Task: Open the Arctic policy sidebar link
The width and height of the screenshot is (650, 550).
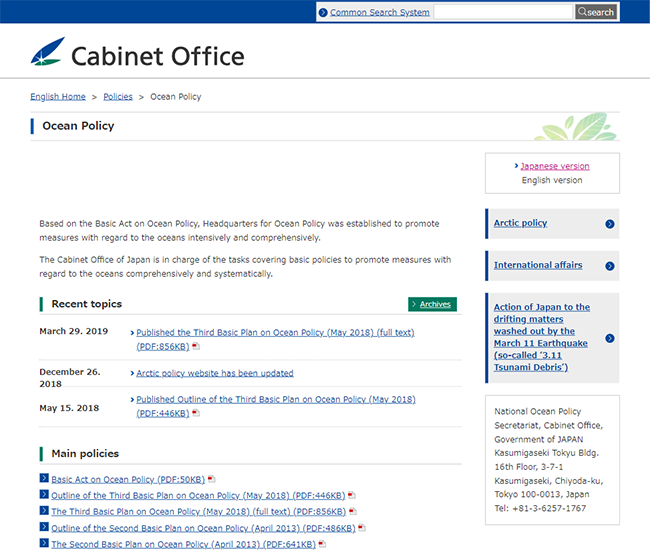Action: (x=520, y=223)
